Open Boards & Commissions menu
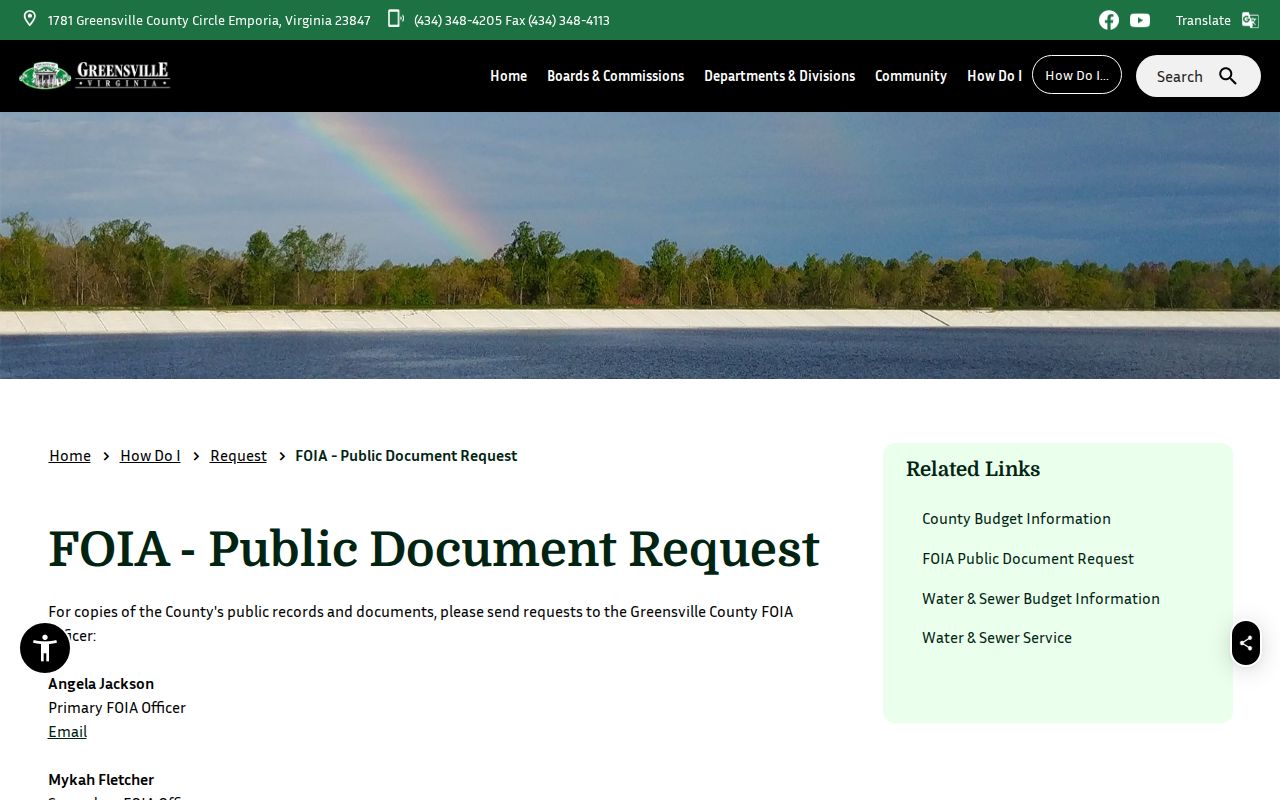Image resolution: width=1280 pixels, height=800 pixels. click(x=615, y=76)
